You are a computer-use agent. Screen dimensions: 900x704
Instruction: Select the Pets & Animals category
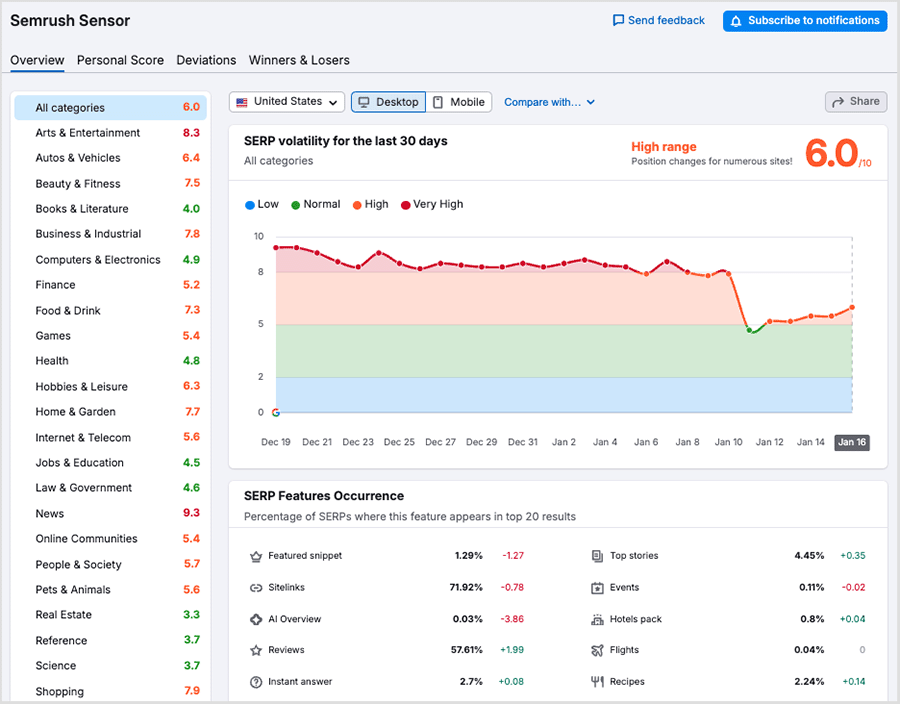tap(110, 590)
